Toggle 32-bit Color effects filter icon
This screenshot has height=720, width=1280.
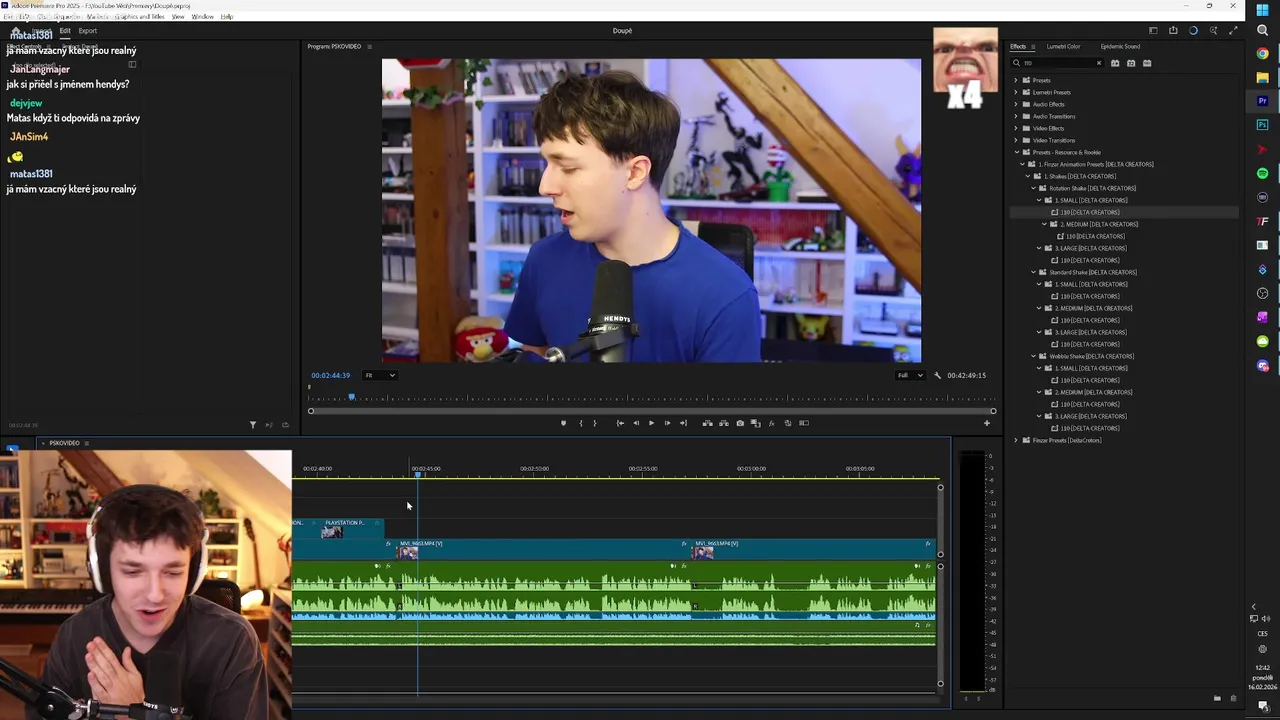tap(1131, 63)
